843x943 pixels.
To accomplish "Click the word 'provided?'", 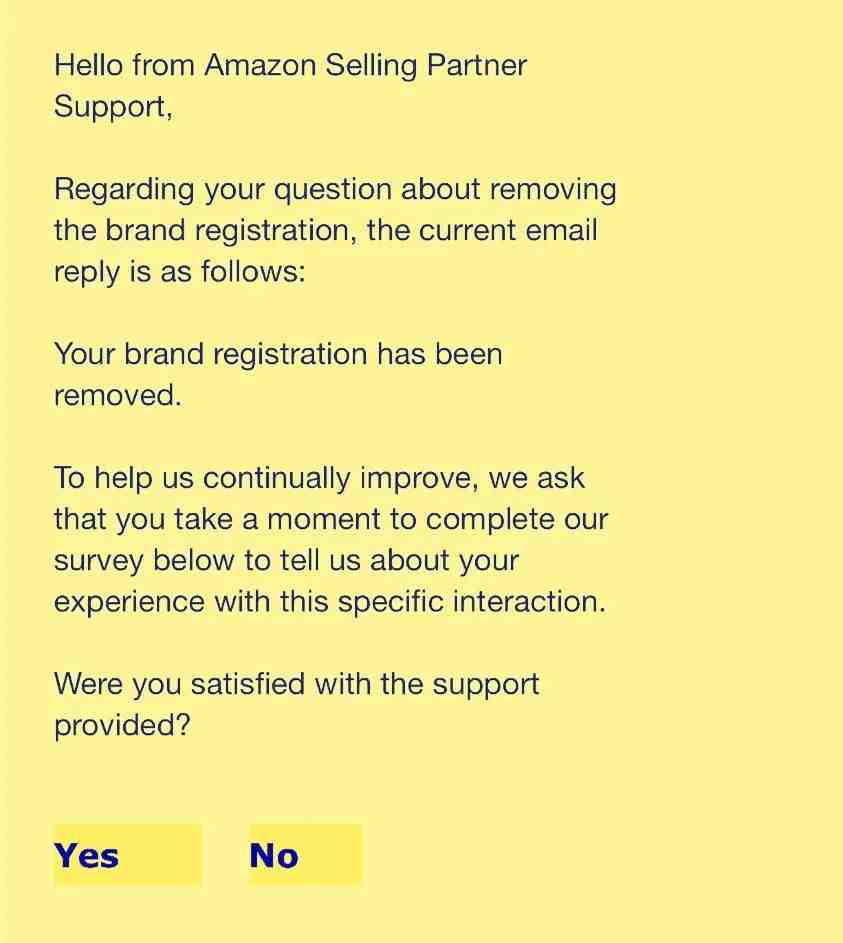I will (122, 726).
